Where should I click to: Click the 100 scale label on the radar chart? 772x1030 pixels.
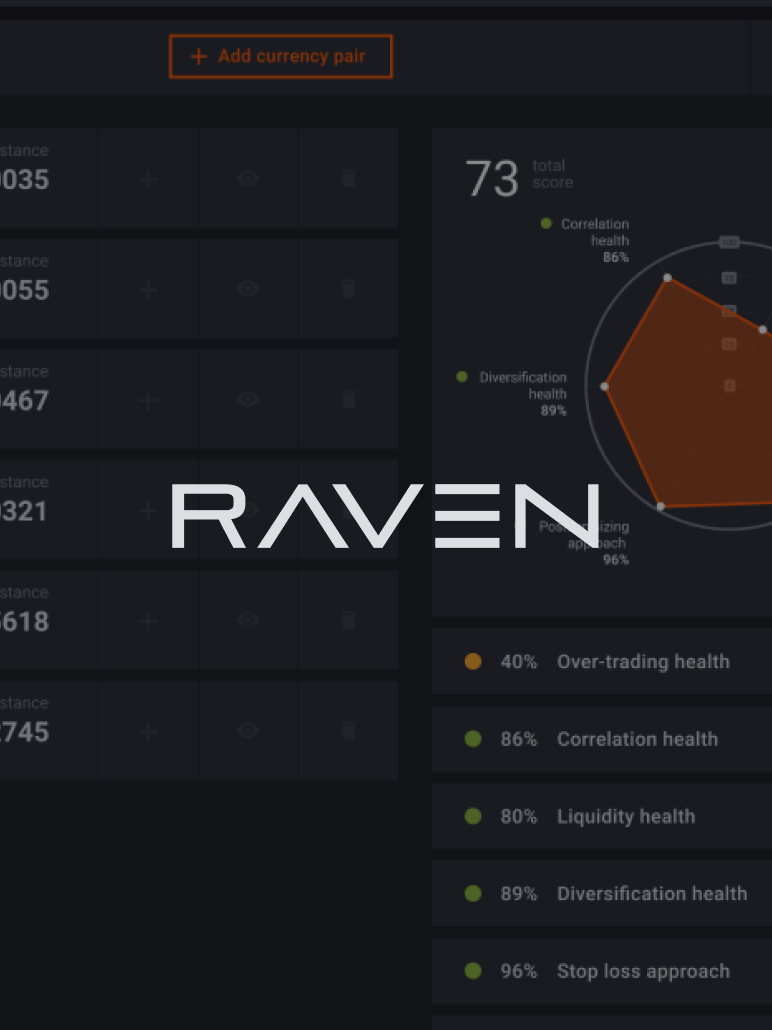point(729,242)
